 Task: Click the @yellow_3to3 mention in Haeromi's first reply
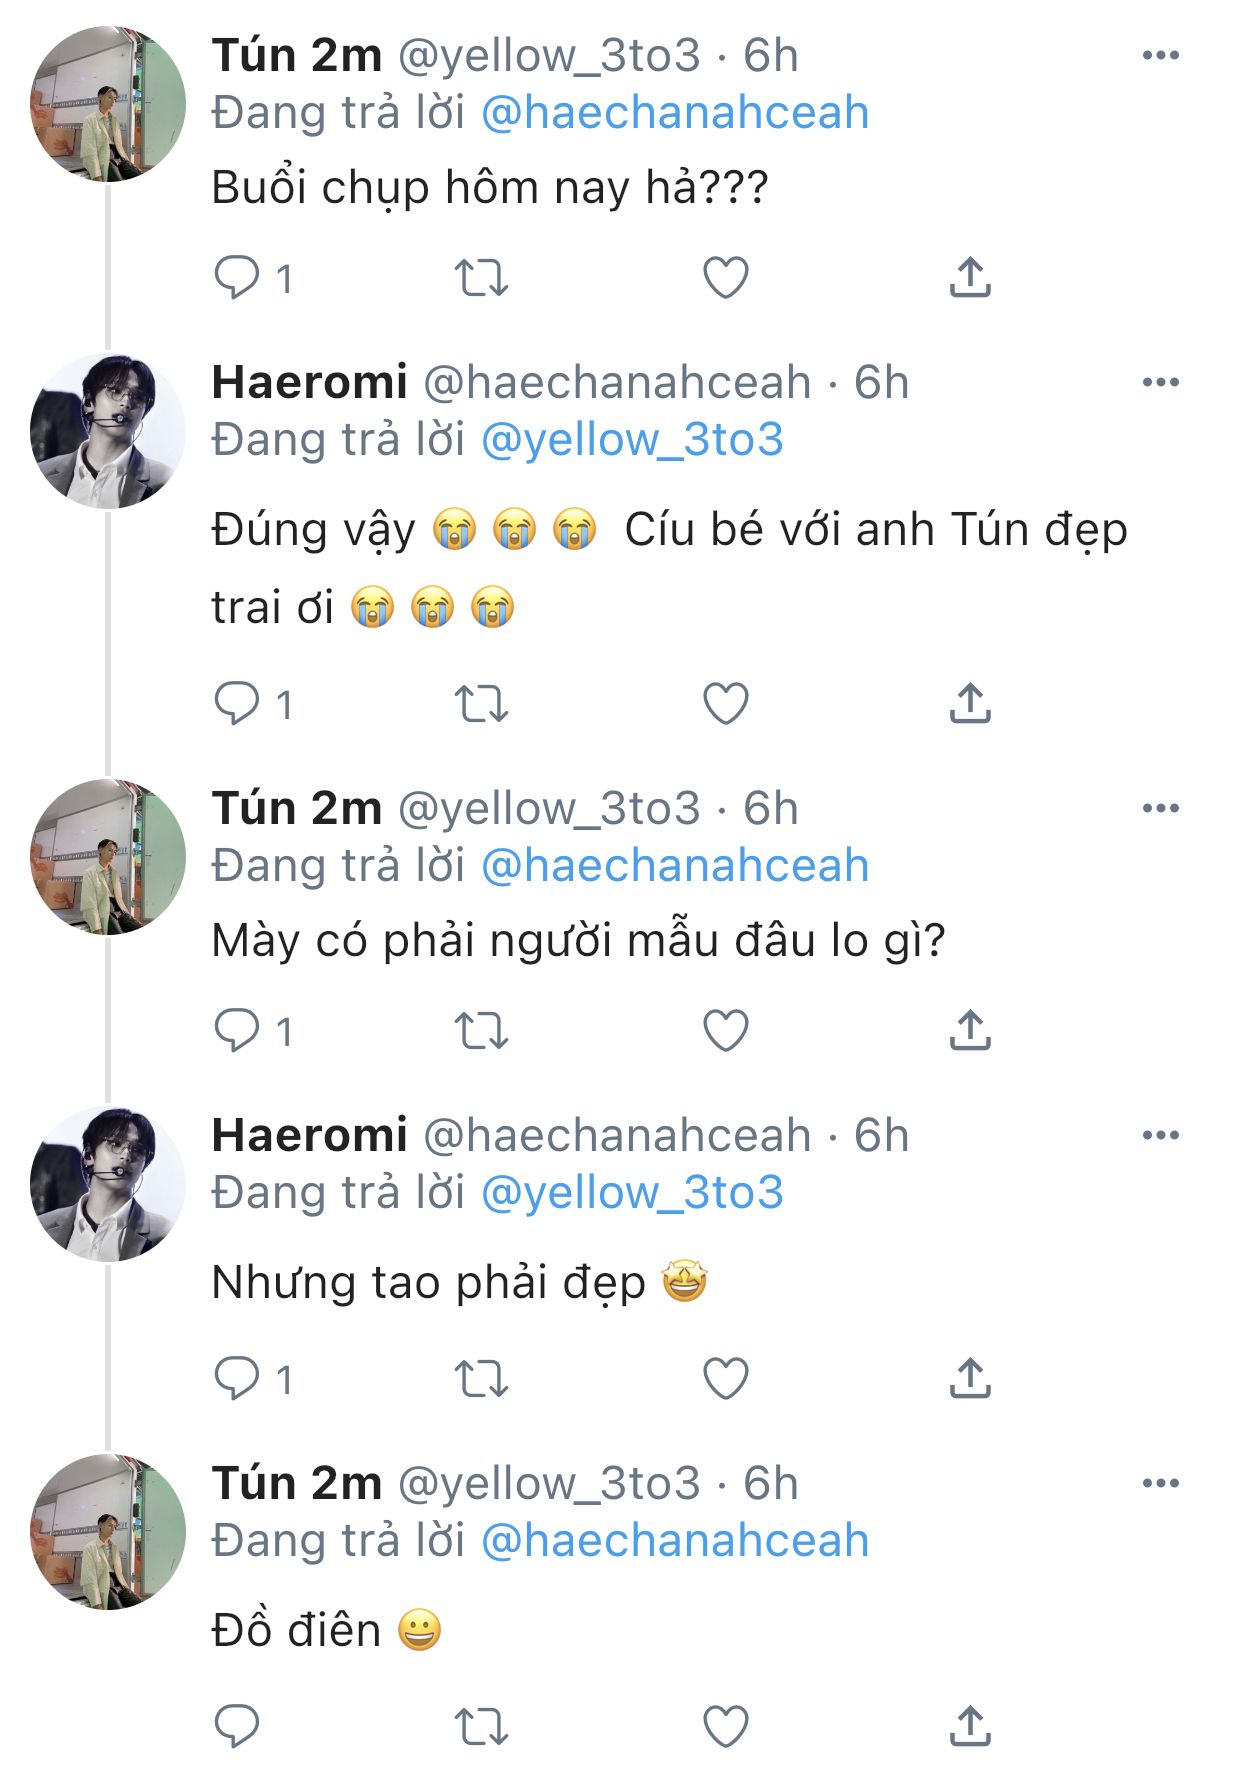tap(632, 440)
